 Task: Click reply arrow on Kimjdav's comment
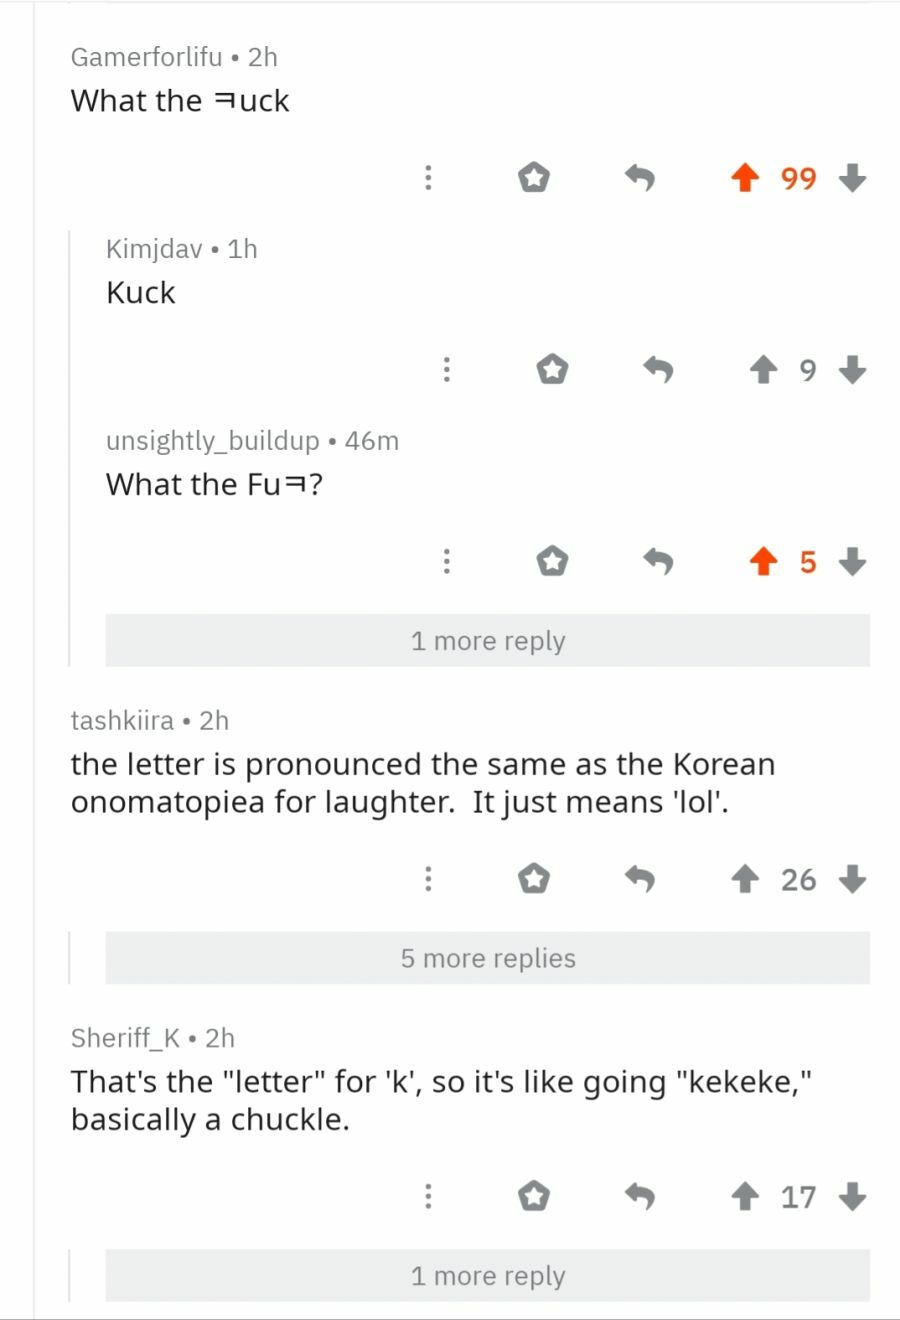pos(658,371)
